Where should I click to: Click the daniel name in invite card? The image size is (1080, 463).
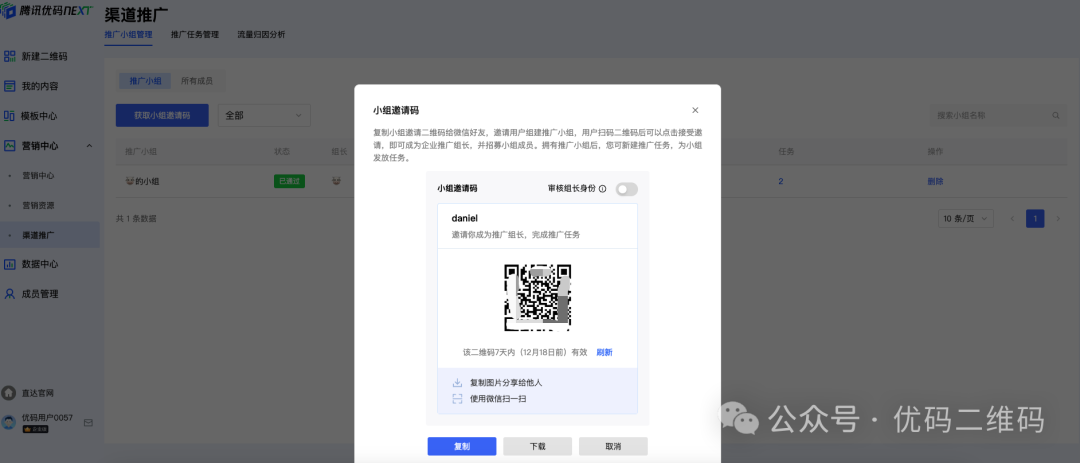pyautogui.click(x=465, y=218)
